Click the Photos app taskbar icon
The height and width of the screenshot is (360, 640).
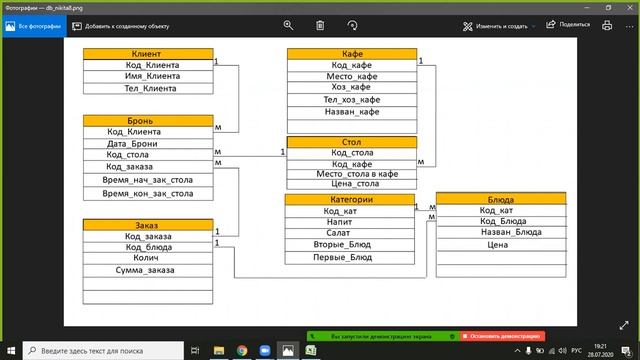(288, 351)
